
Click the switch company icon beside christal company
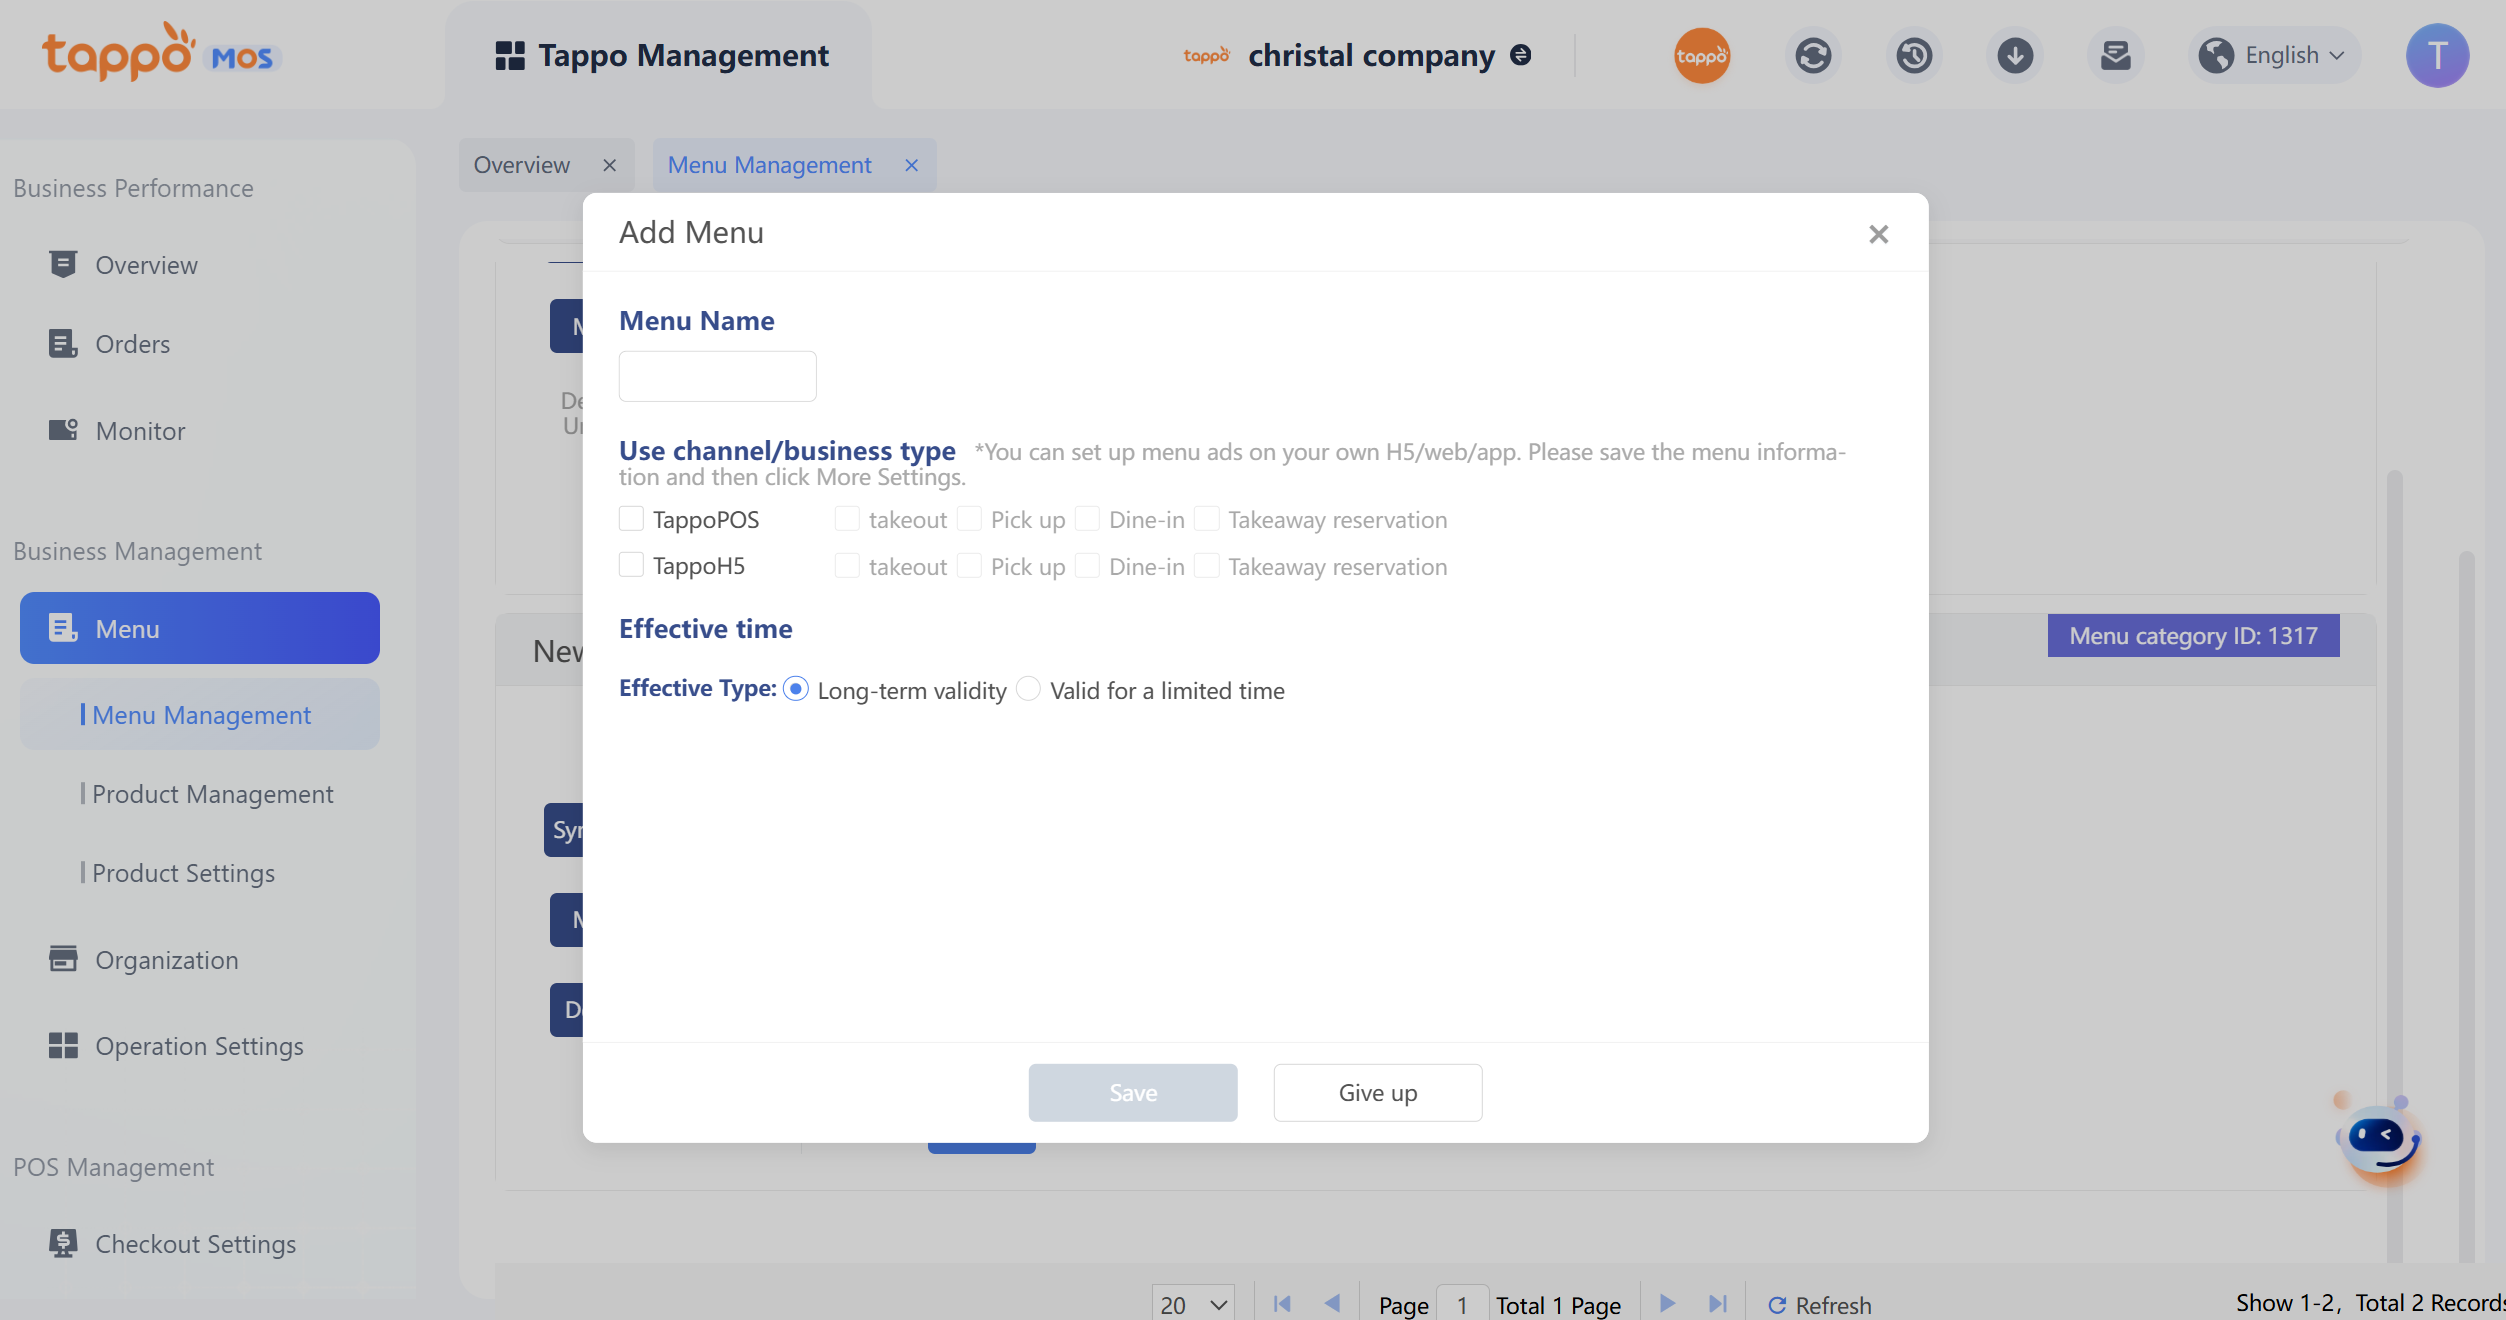tap(1521, 55)
